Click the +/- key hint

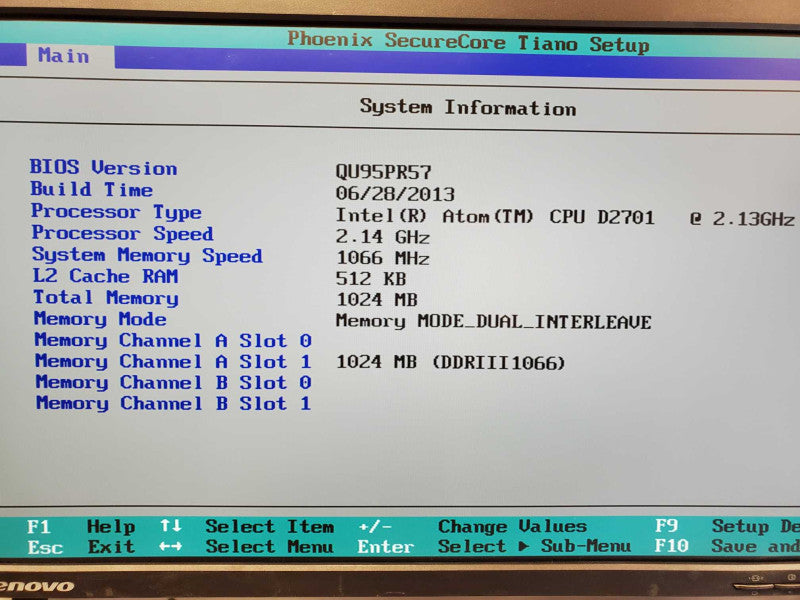tap(375, 527)
